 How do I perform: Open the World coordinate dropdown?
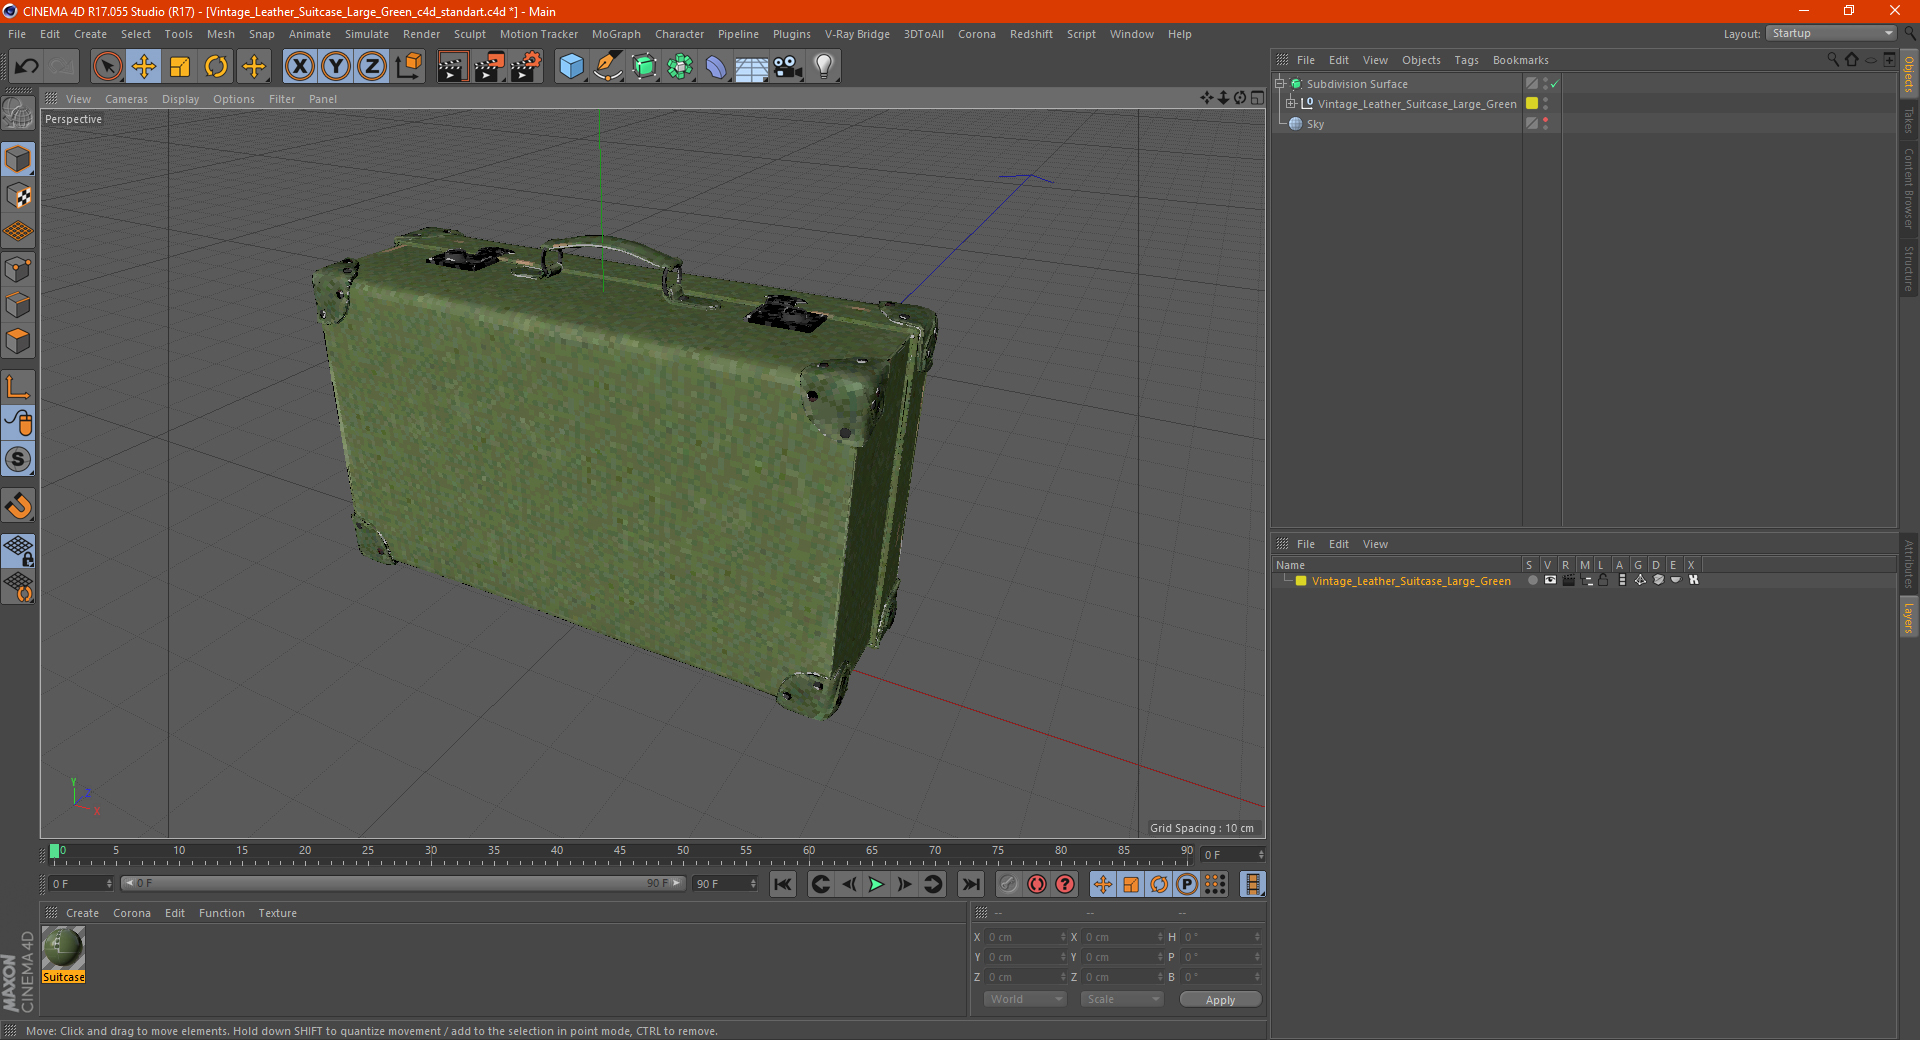tap(1025, 999)
